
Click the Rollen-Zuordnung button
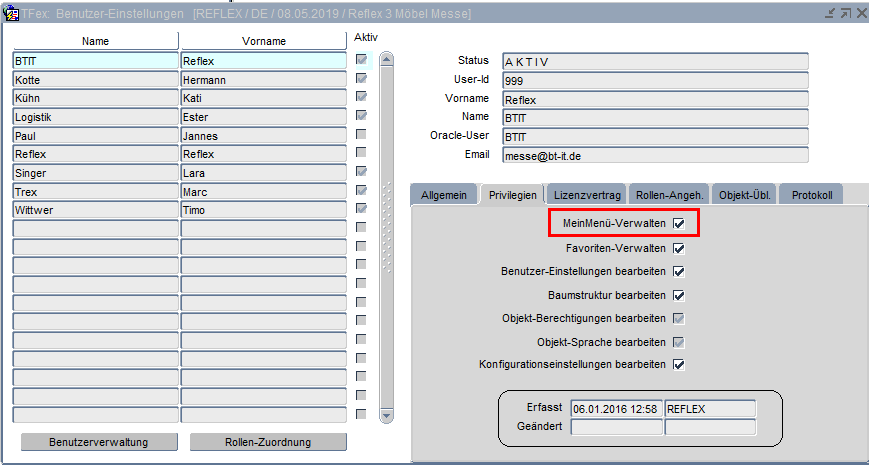268,442
